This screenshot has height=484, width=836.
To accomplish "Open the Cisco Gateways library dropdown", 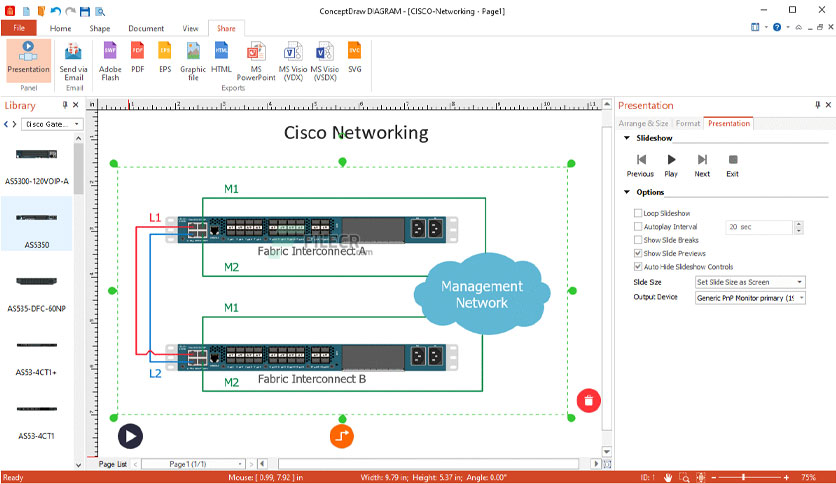I will [52, 124].
